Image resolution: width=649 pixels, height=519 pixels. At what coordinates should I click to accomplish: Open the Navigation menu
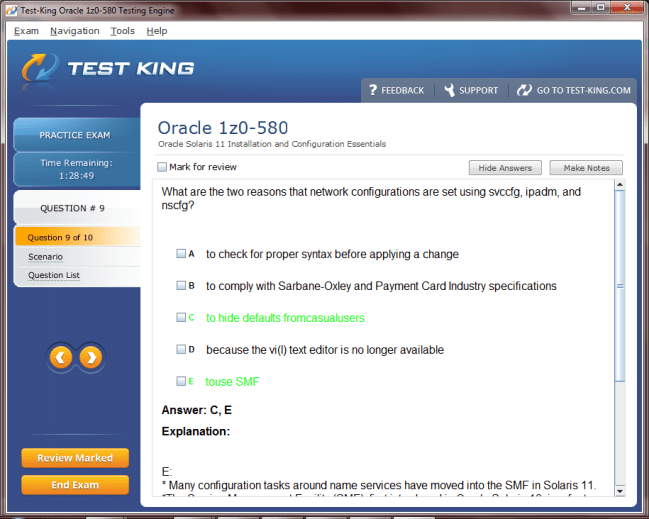(75, 31)
